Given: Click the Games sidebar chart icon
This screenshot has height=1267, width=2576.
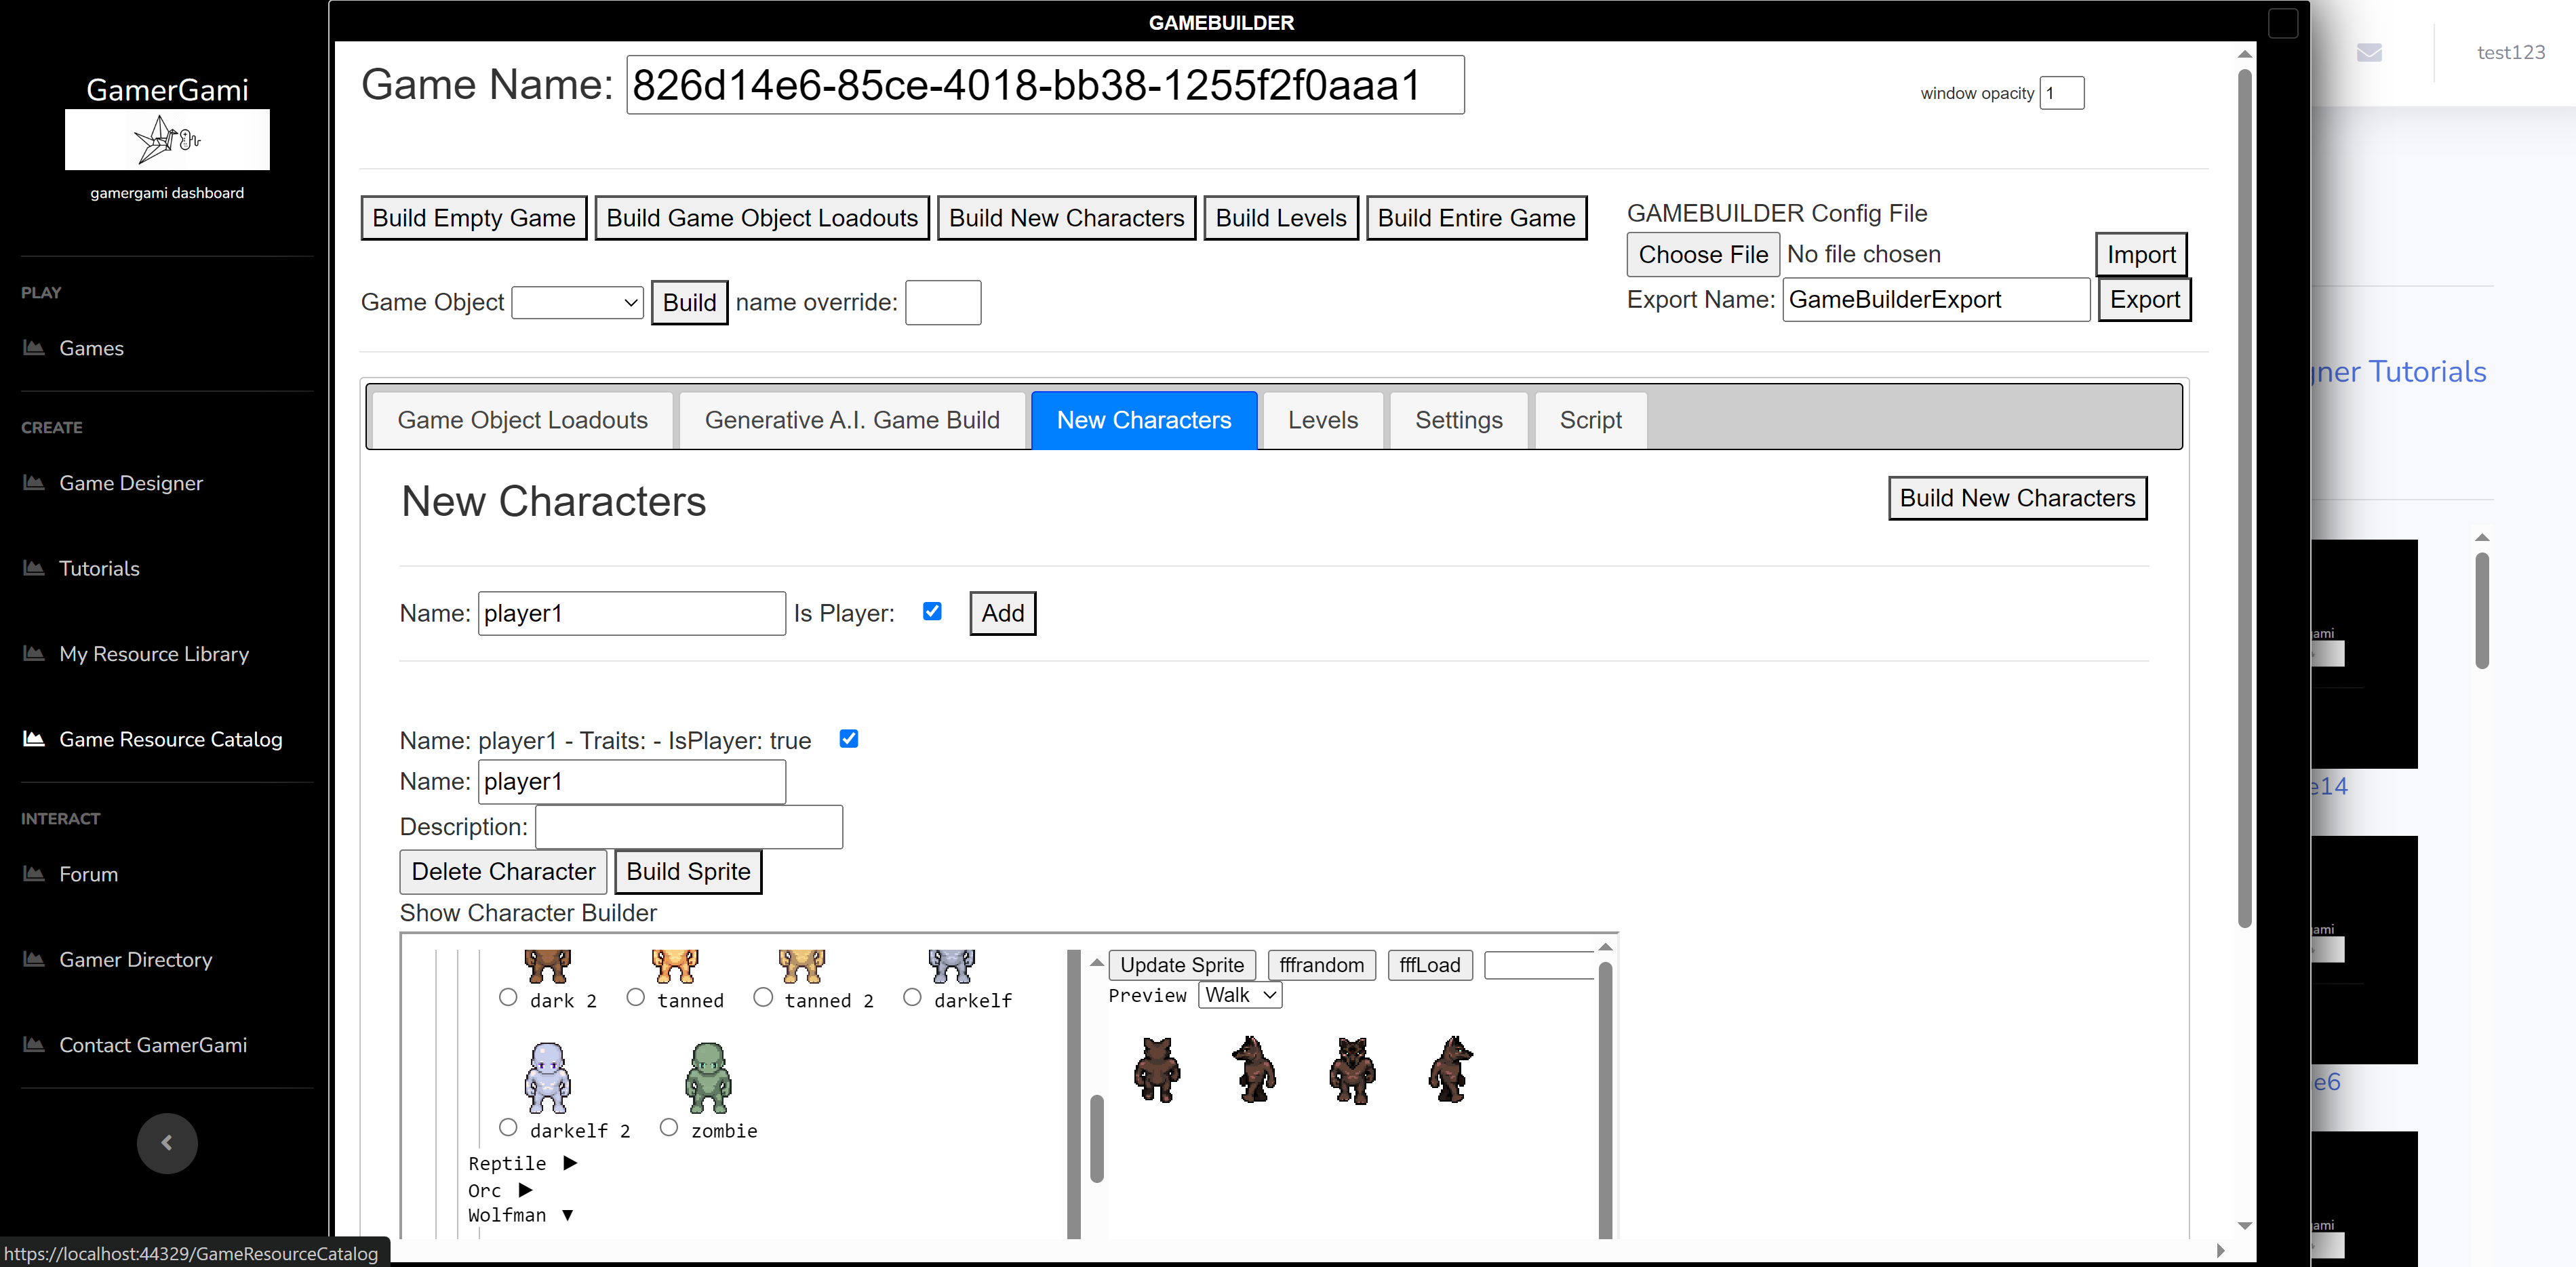Looking at the screenshot, I should (34, 348).
